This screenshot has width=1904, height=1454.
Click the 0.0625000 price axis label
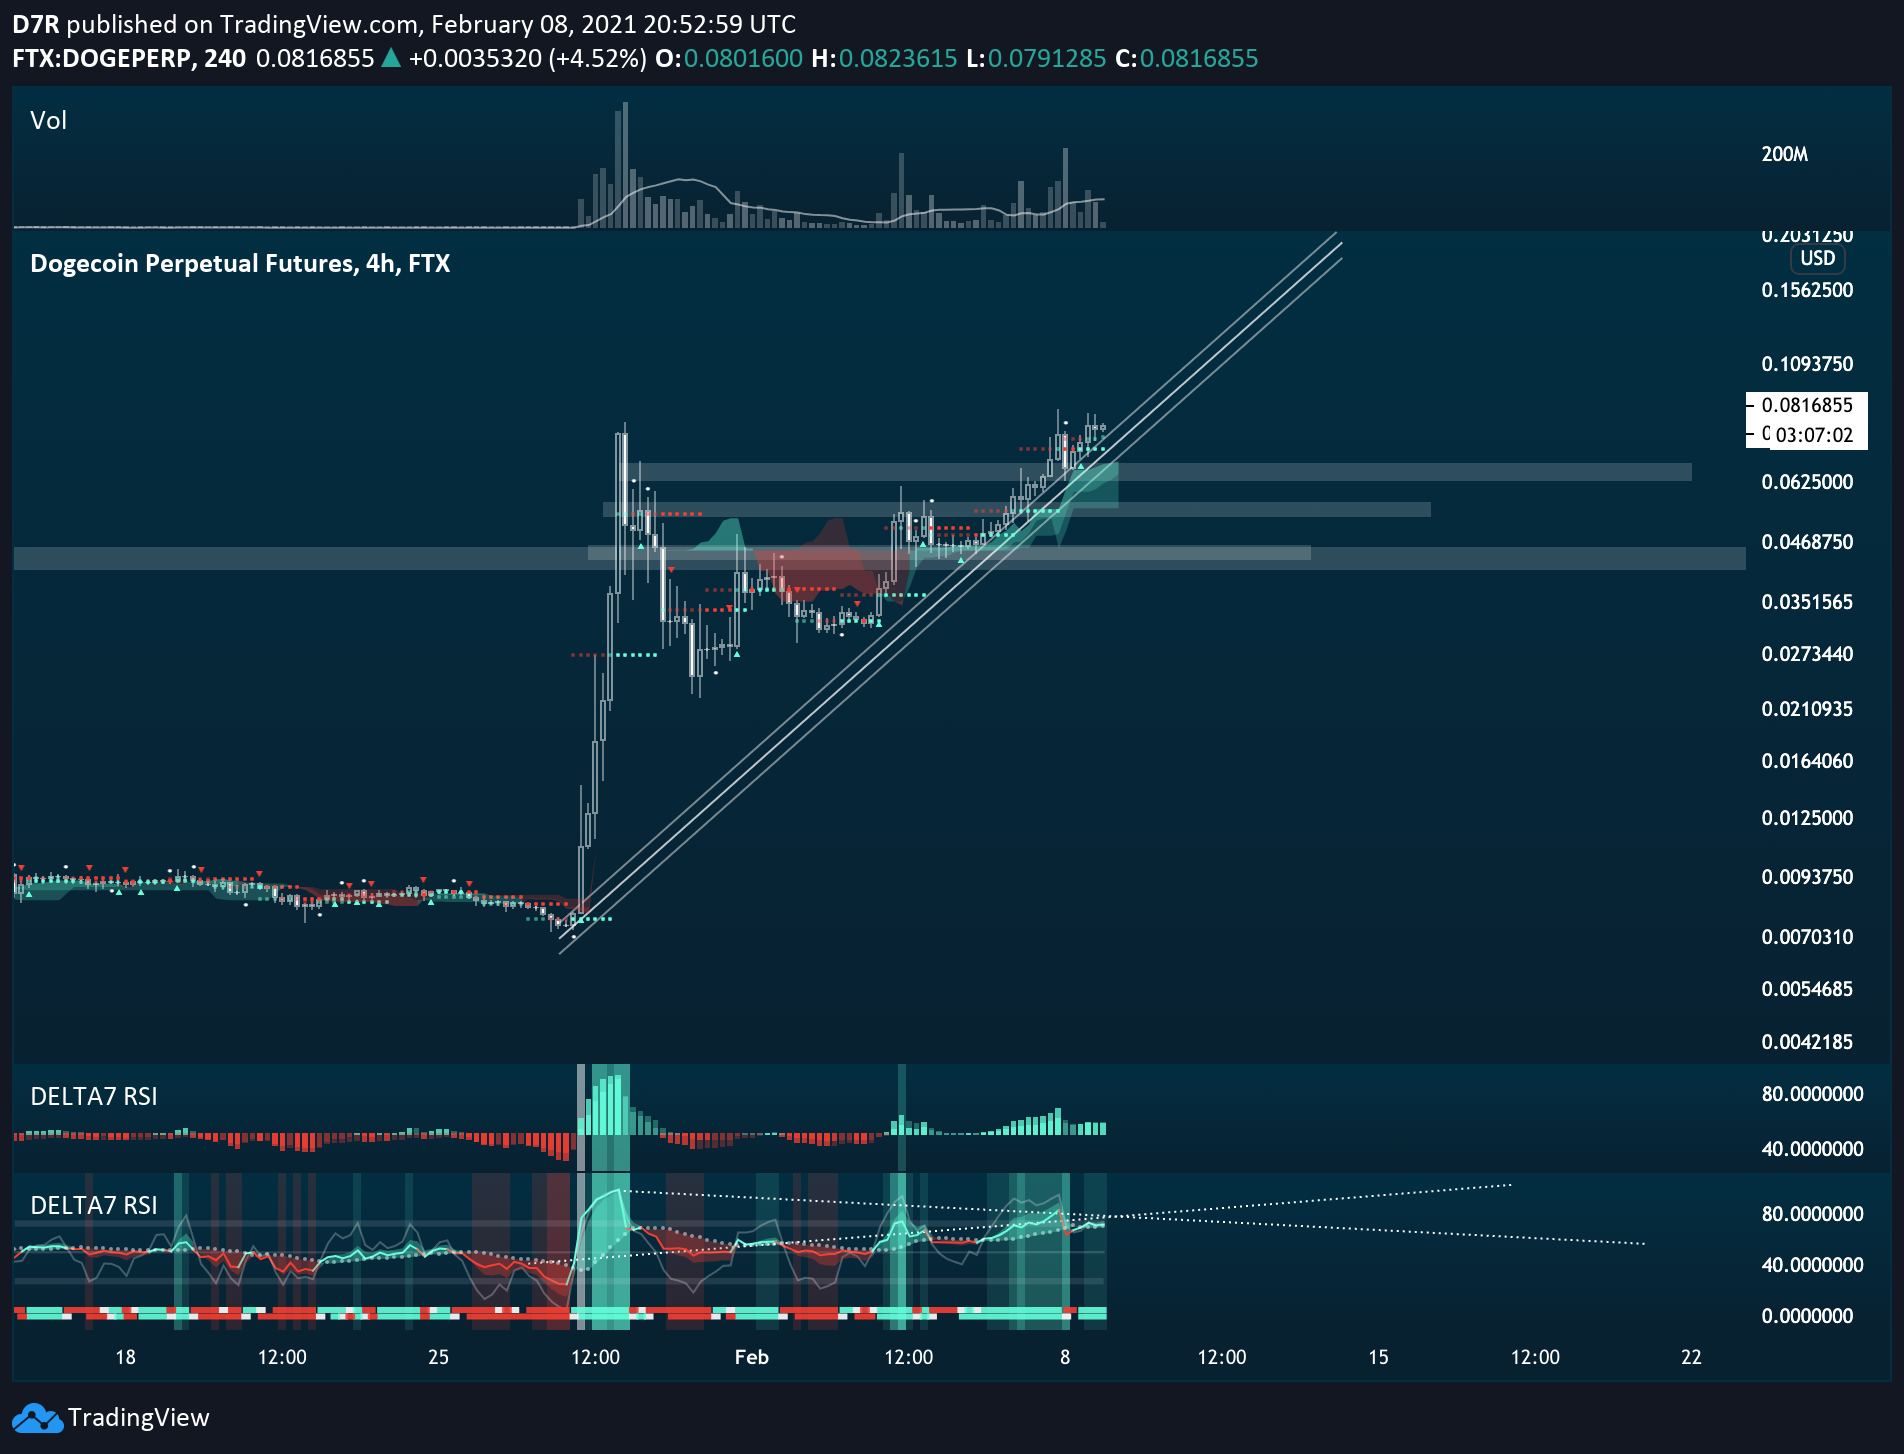coord(1807,482)
